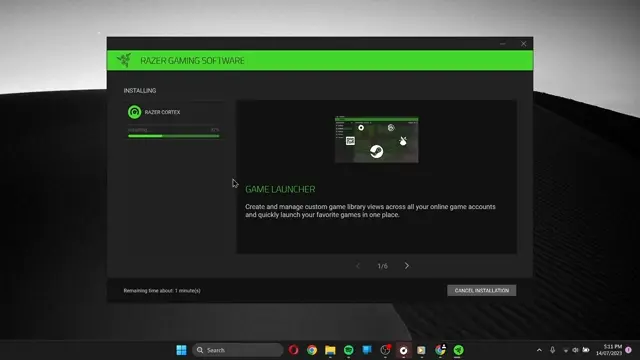Click the 1/6 slide counter
The width and height of the screenshot is (640, 360).
pos(382,266)
